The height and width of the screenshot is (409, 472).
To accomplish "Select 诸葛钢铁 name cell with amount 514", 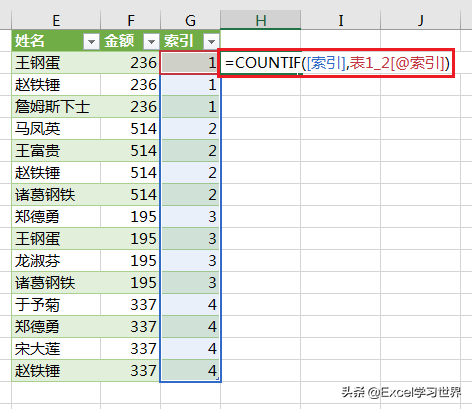I will coord(56,195).
